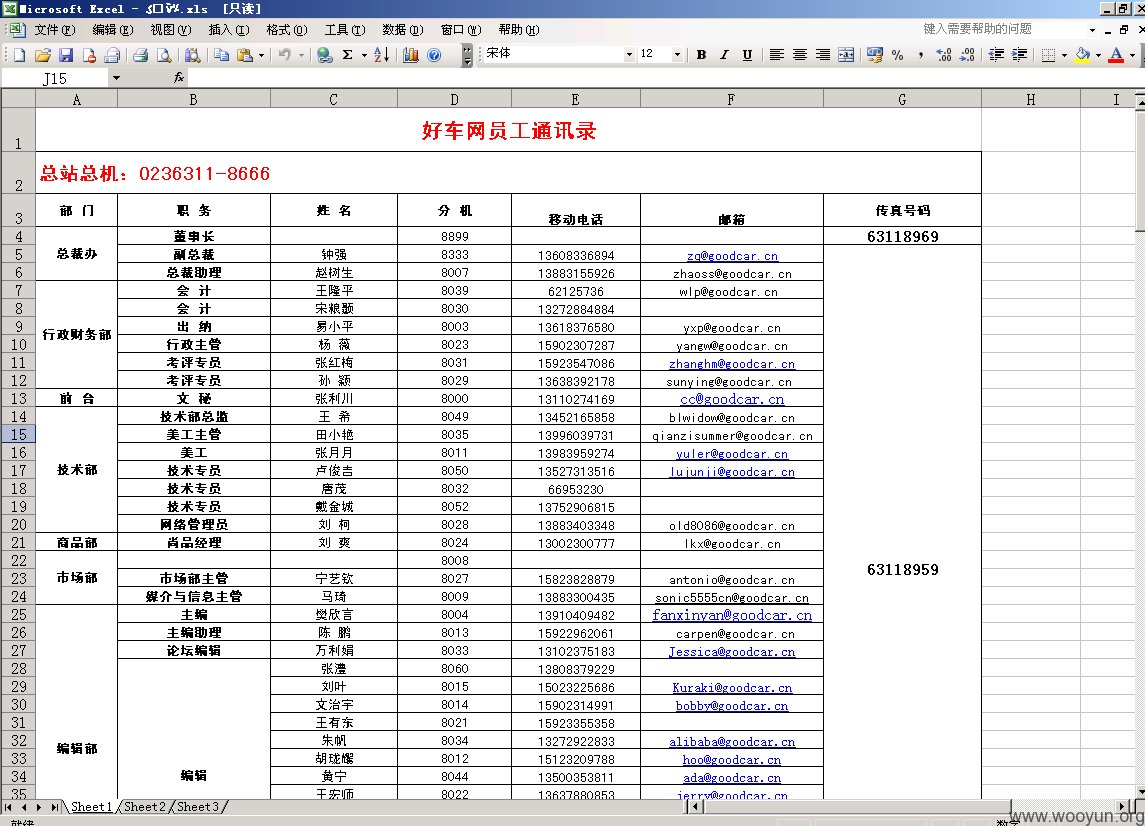Image resolution: width=1145 pixels, height=826 pixels.
Task: Open the cc@goodcar.cn email link
Action: pyautogui.click(x=732, y=399)
